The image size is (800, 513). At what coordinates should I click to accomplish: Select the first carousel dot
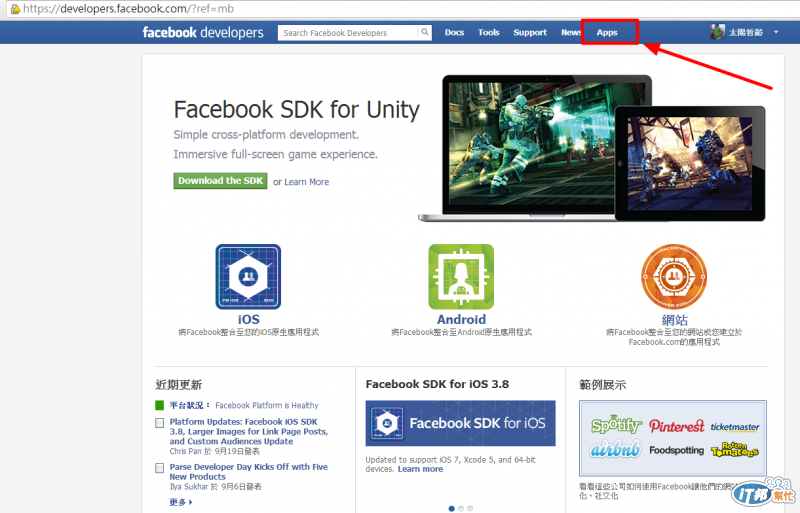(x=452, y=508)
